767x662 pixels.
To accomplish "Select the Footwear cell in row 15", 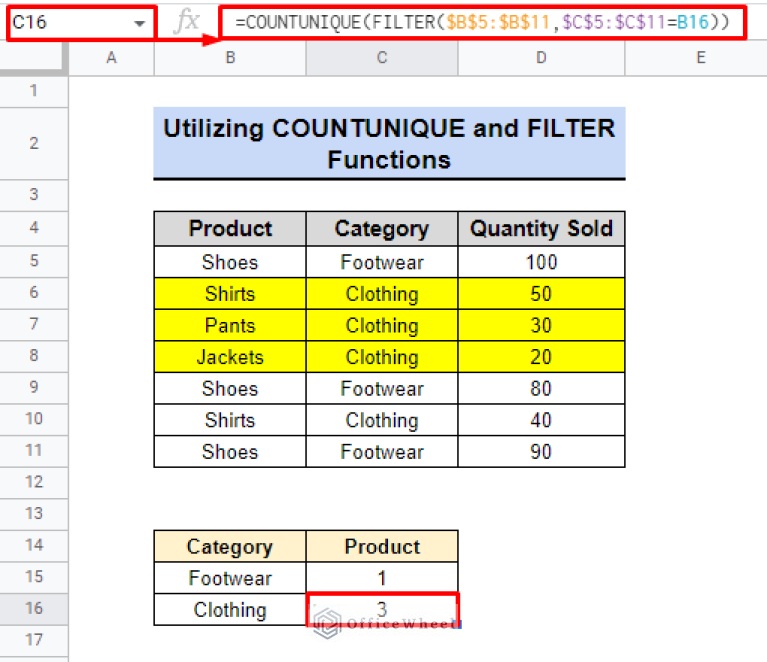I will [x=230, y=578].
